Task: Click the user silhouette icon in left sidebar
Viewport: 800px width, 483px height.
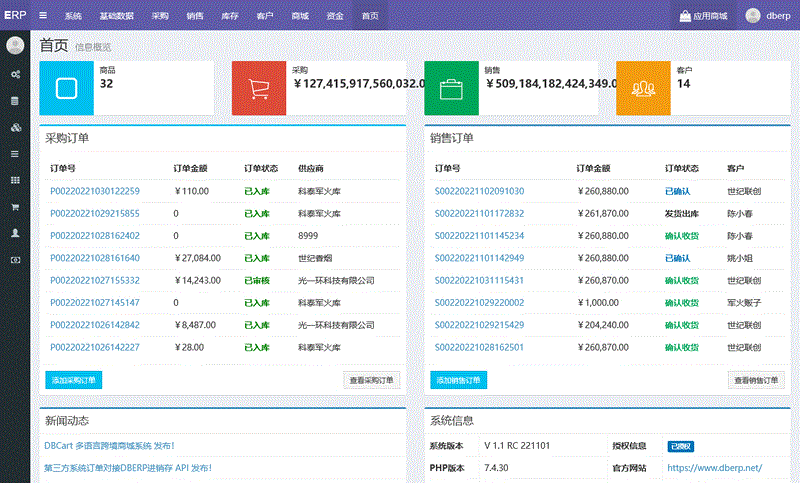Action: (14, 232)
